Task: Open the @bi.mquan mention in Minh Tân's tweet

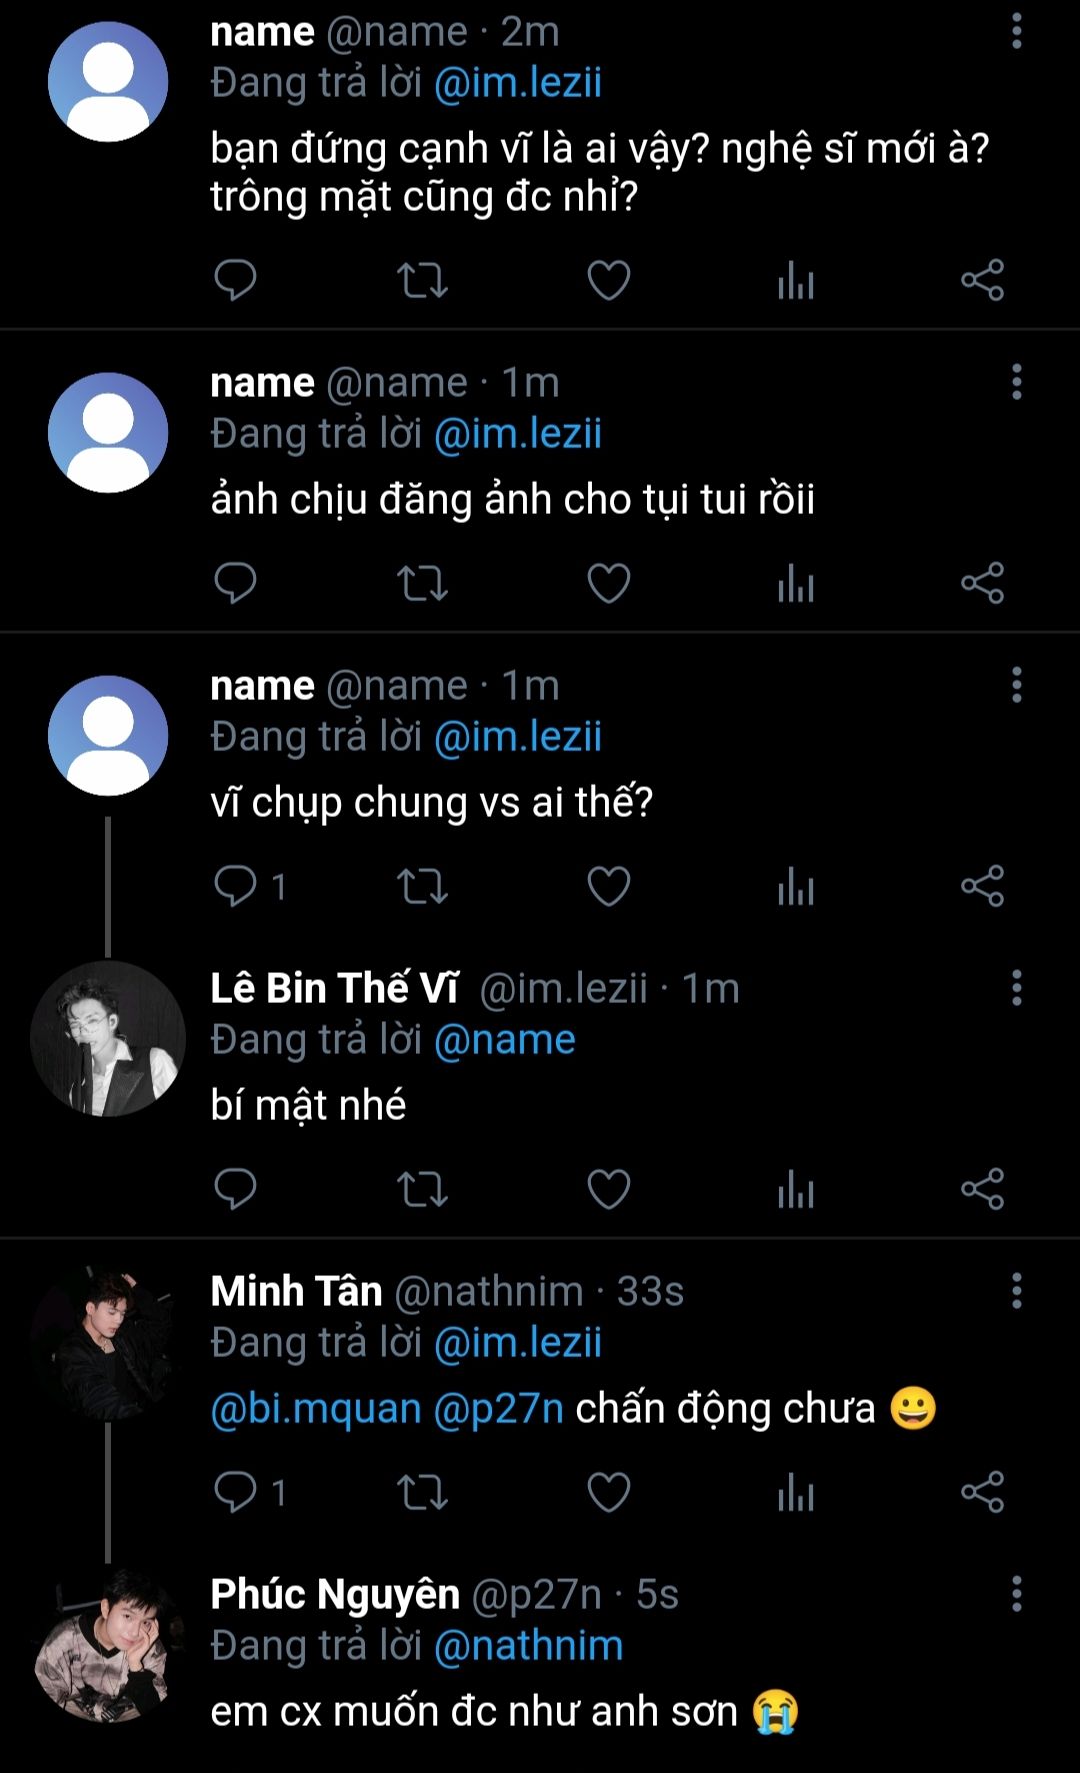Action: point(316,1408)
